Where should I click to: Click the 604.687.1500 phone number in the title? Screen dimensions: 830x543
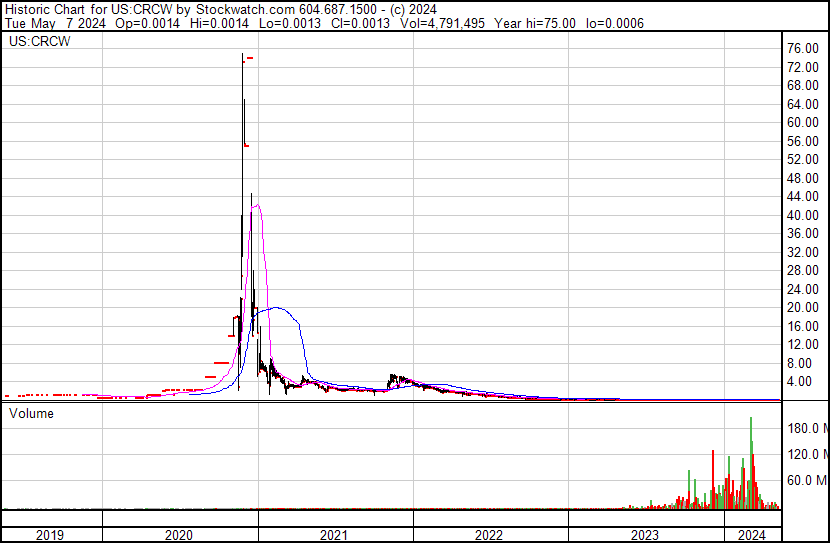pyautogui.click(x=338, y=10)
